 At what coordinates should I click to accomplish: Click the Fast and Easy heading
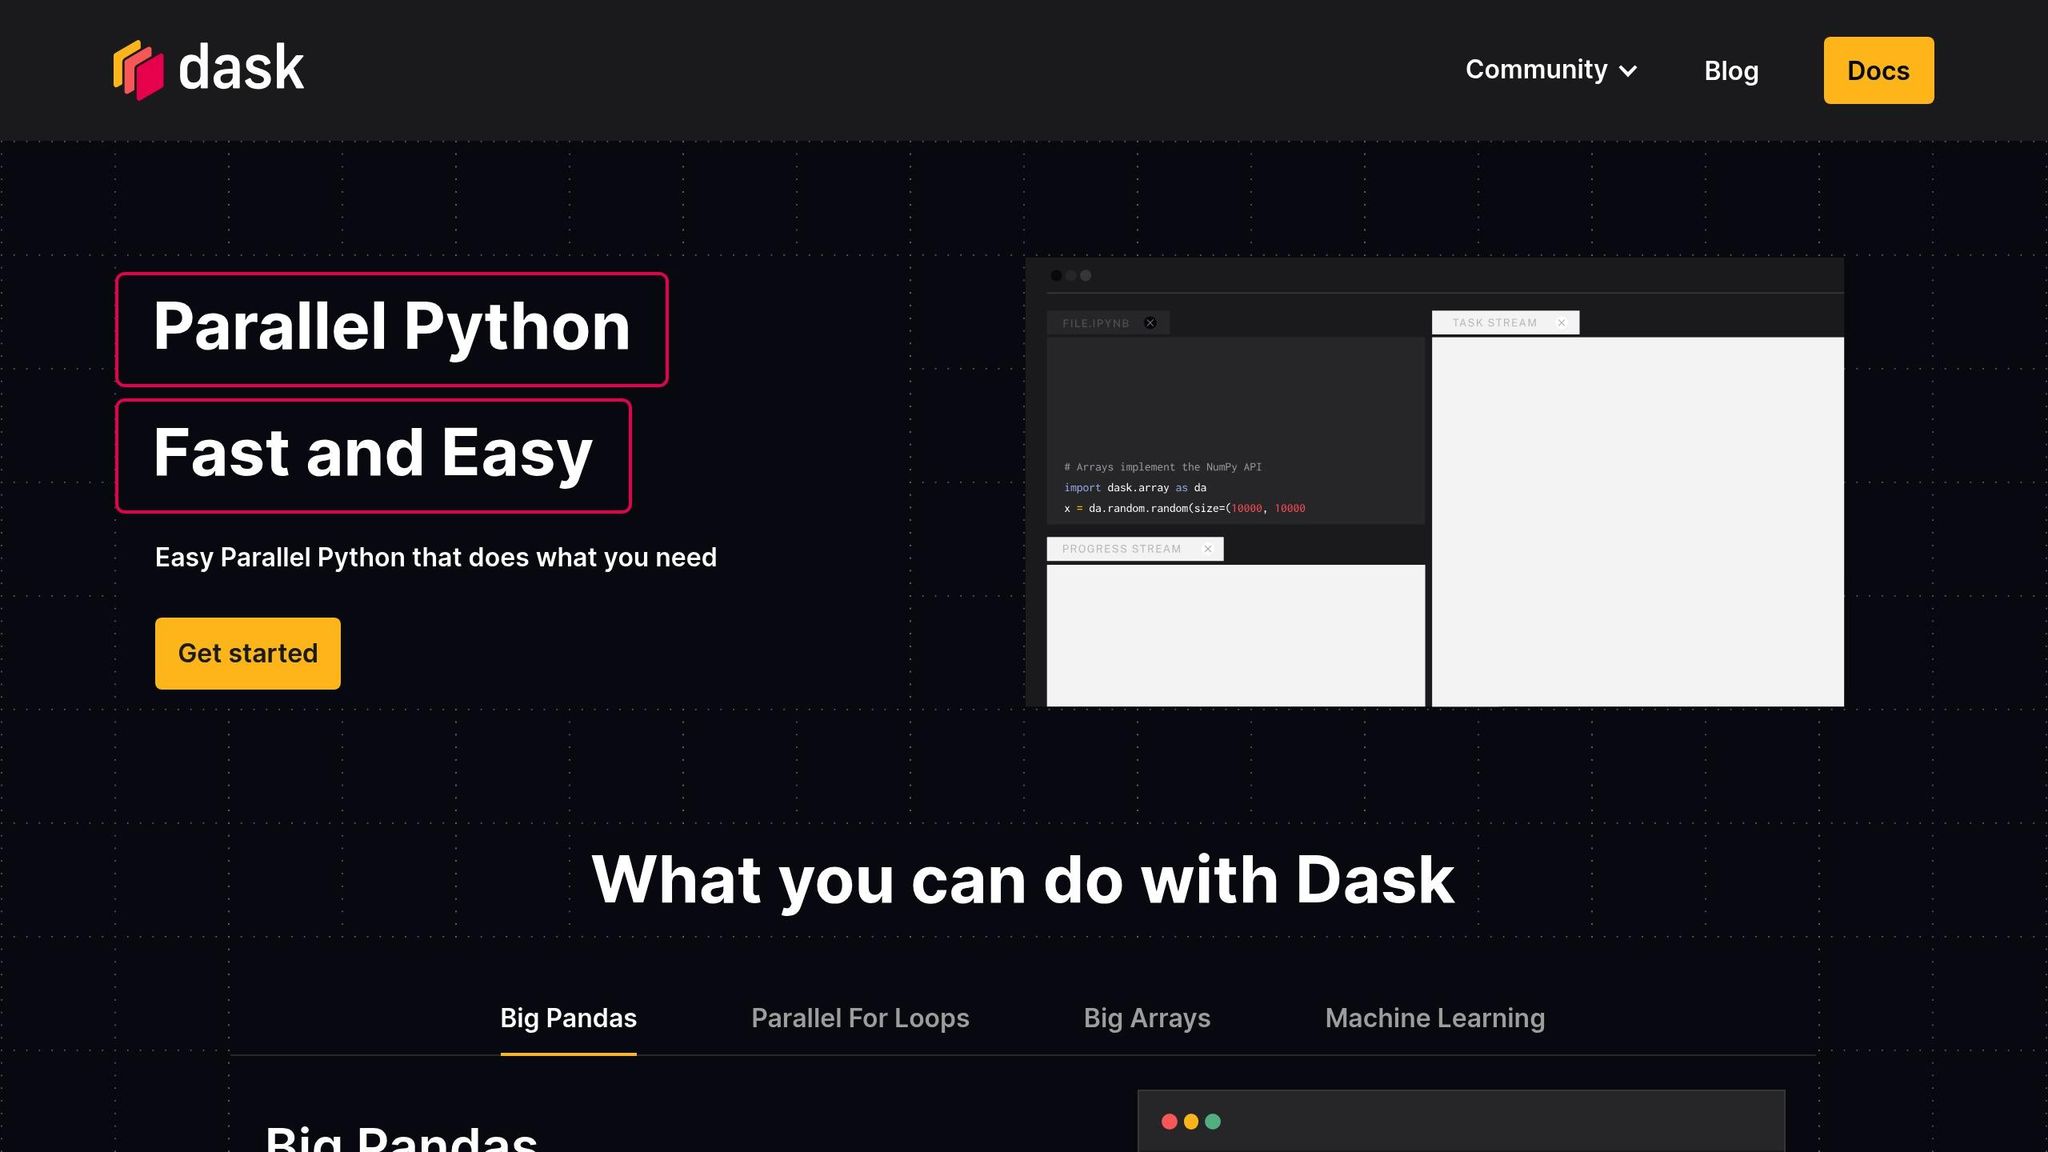pos(373,456)
